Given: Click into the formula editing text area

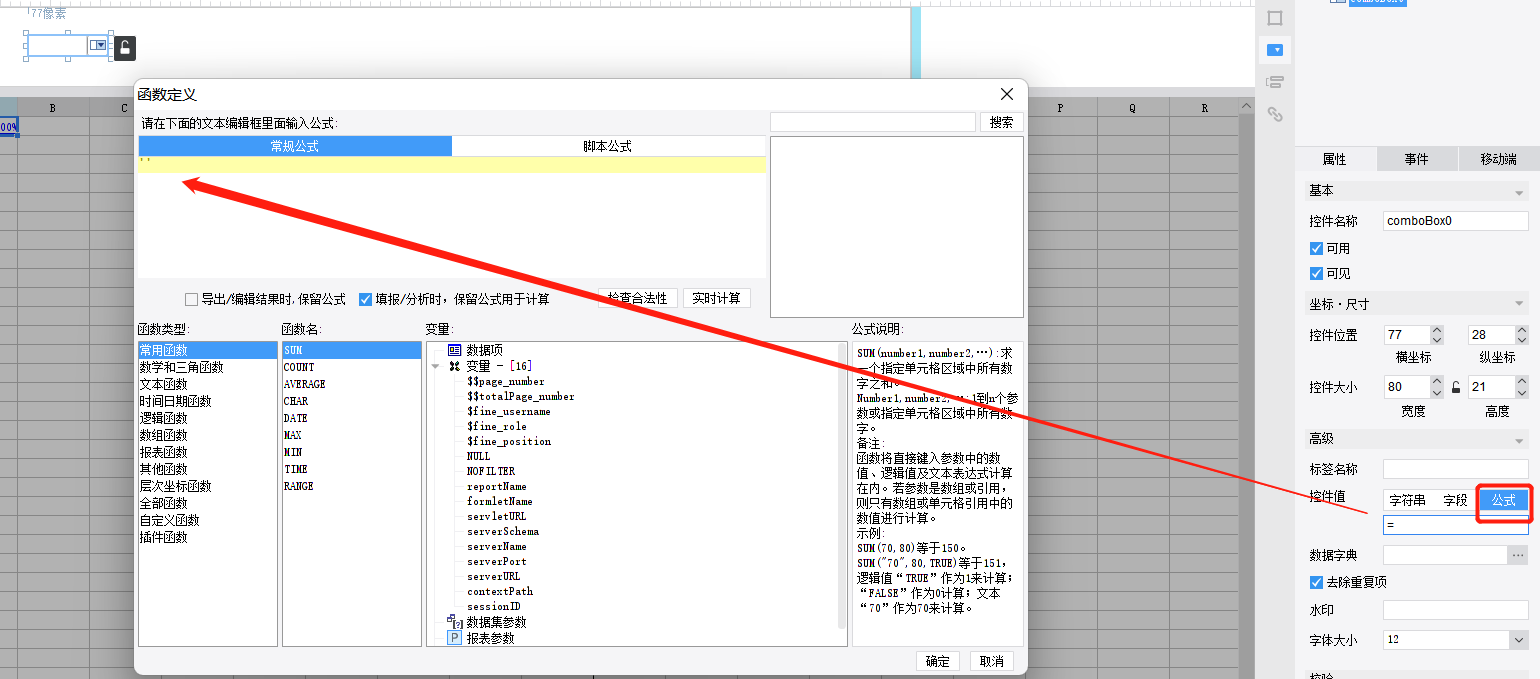Looking at the screenshot, I should (x=452, y=217).
